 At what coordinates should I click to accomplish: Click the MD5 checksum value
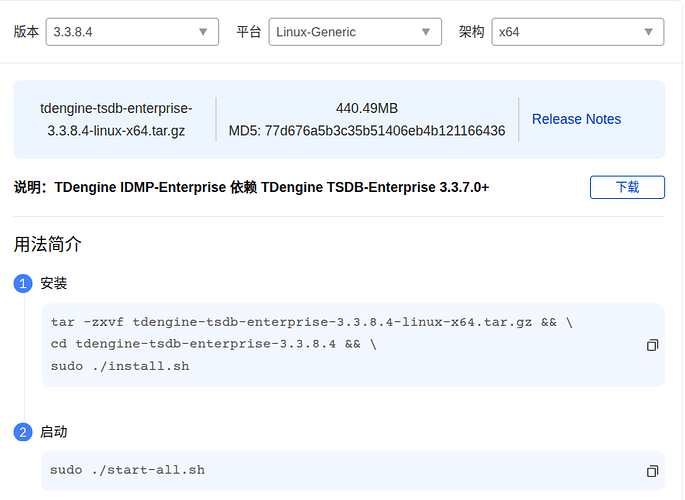385,131
